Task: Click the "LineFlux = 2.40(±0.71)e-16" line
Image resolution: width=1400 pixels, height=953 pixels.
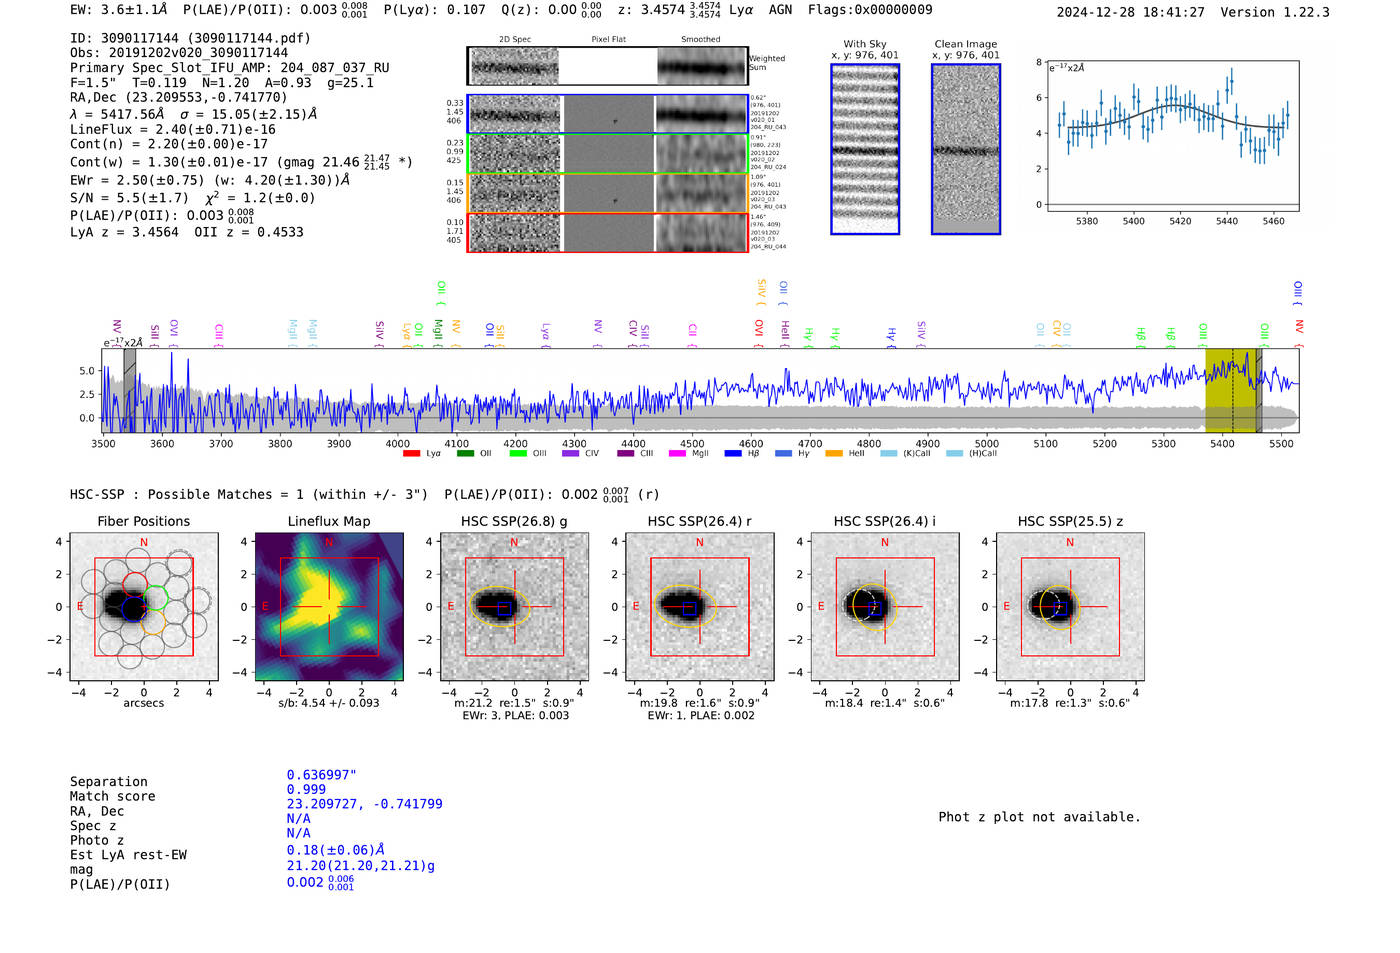Action: pos(173,130)
